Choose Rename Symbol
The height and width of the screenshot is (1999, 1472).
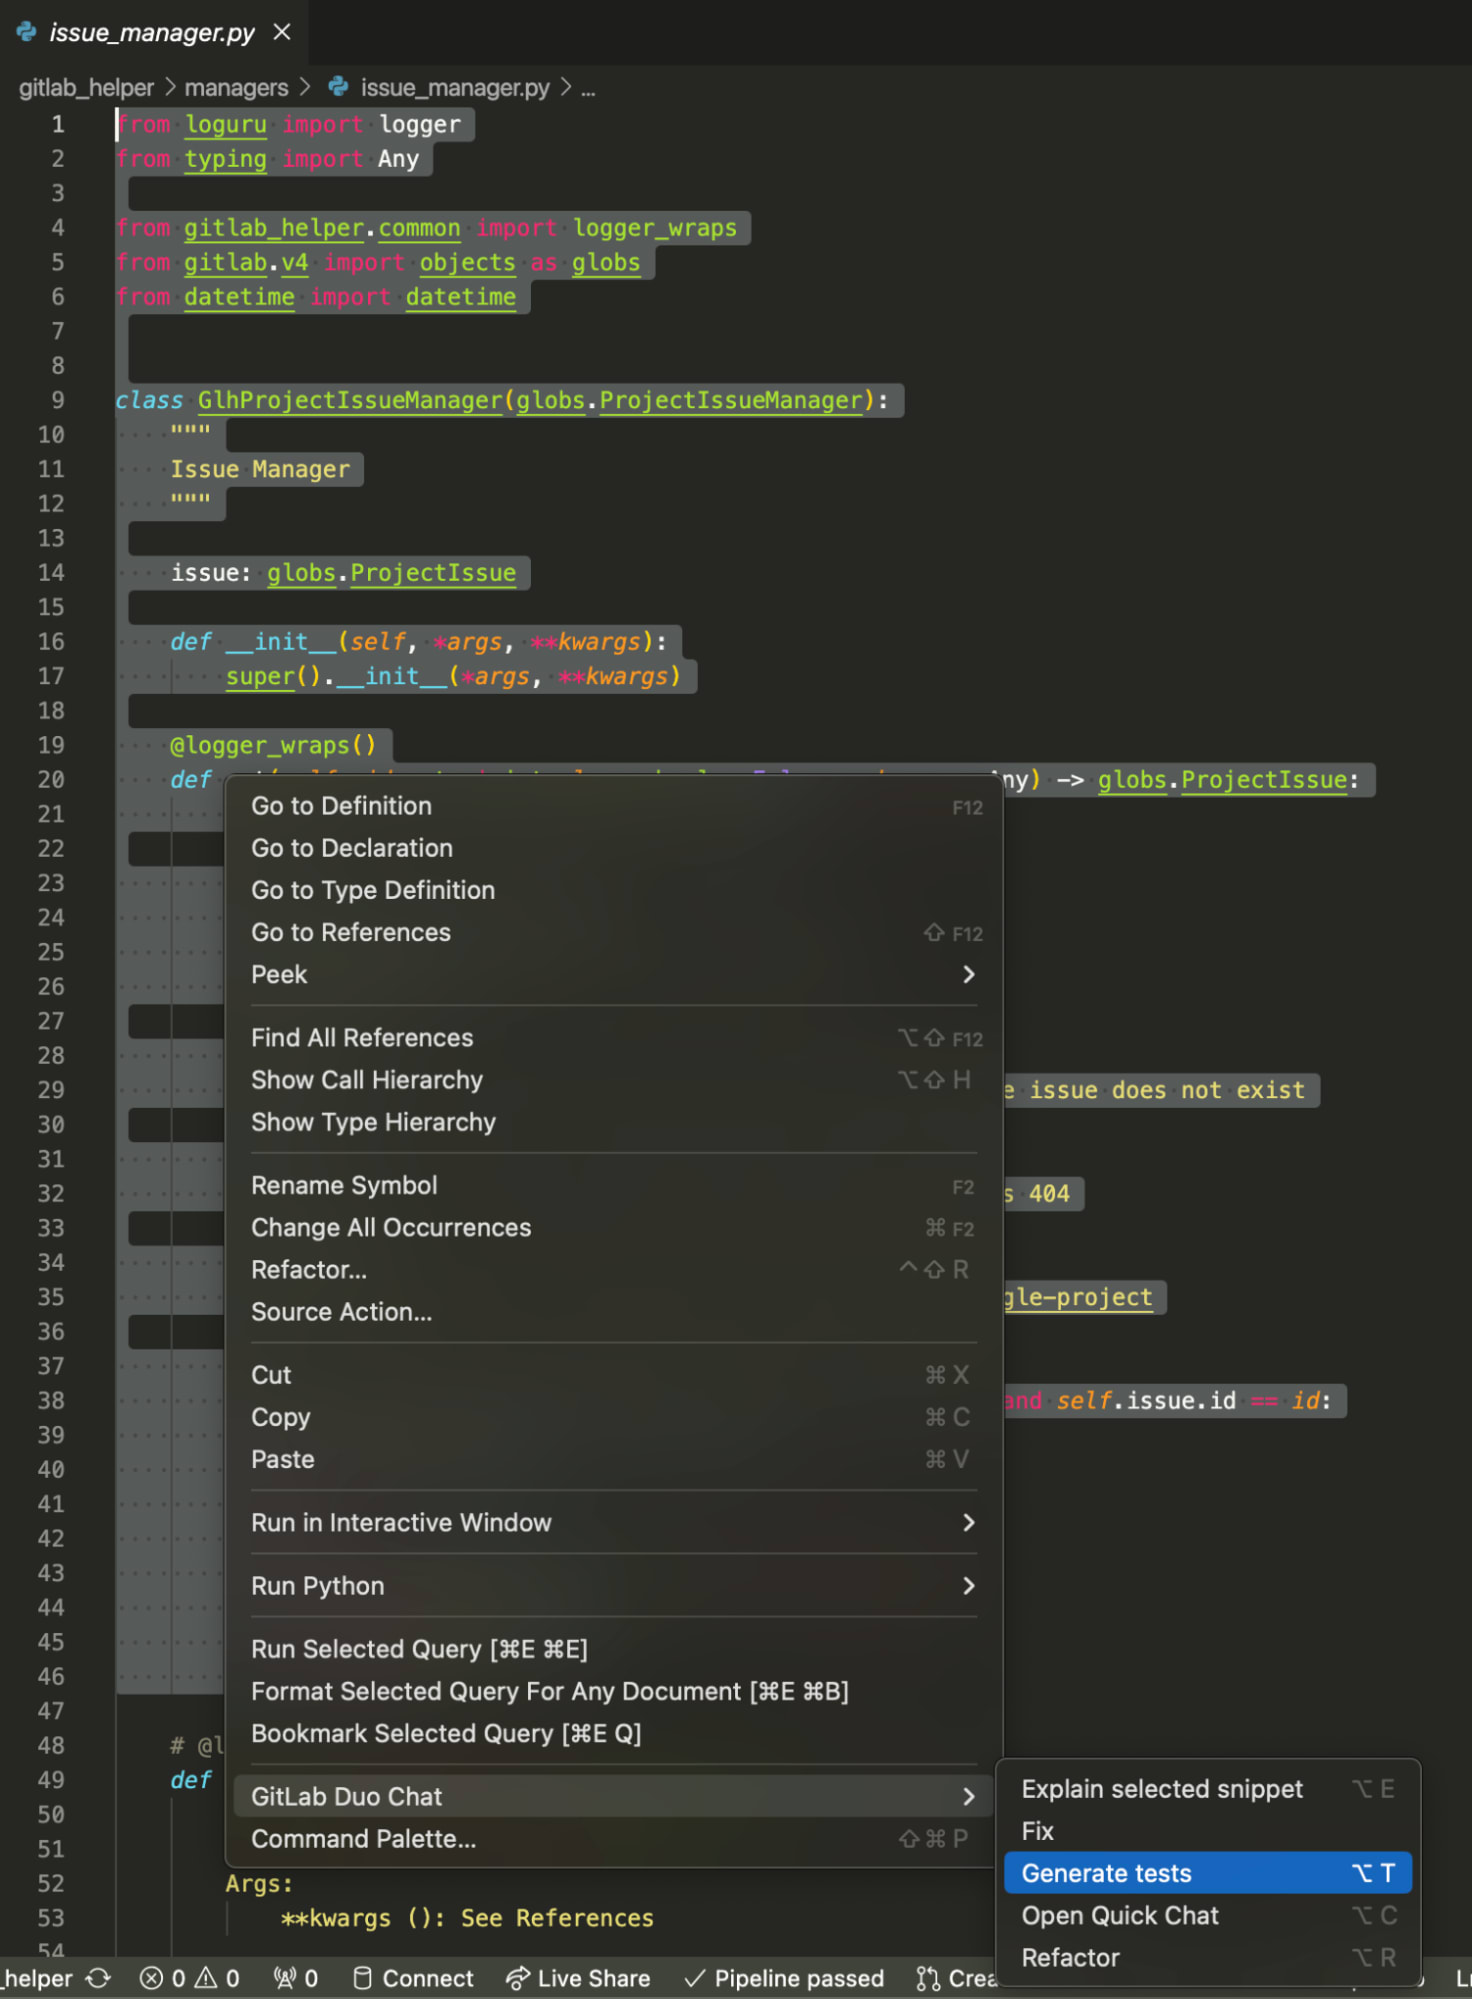[613, 1185]
